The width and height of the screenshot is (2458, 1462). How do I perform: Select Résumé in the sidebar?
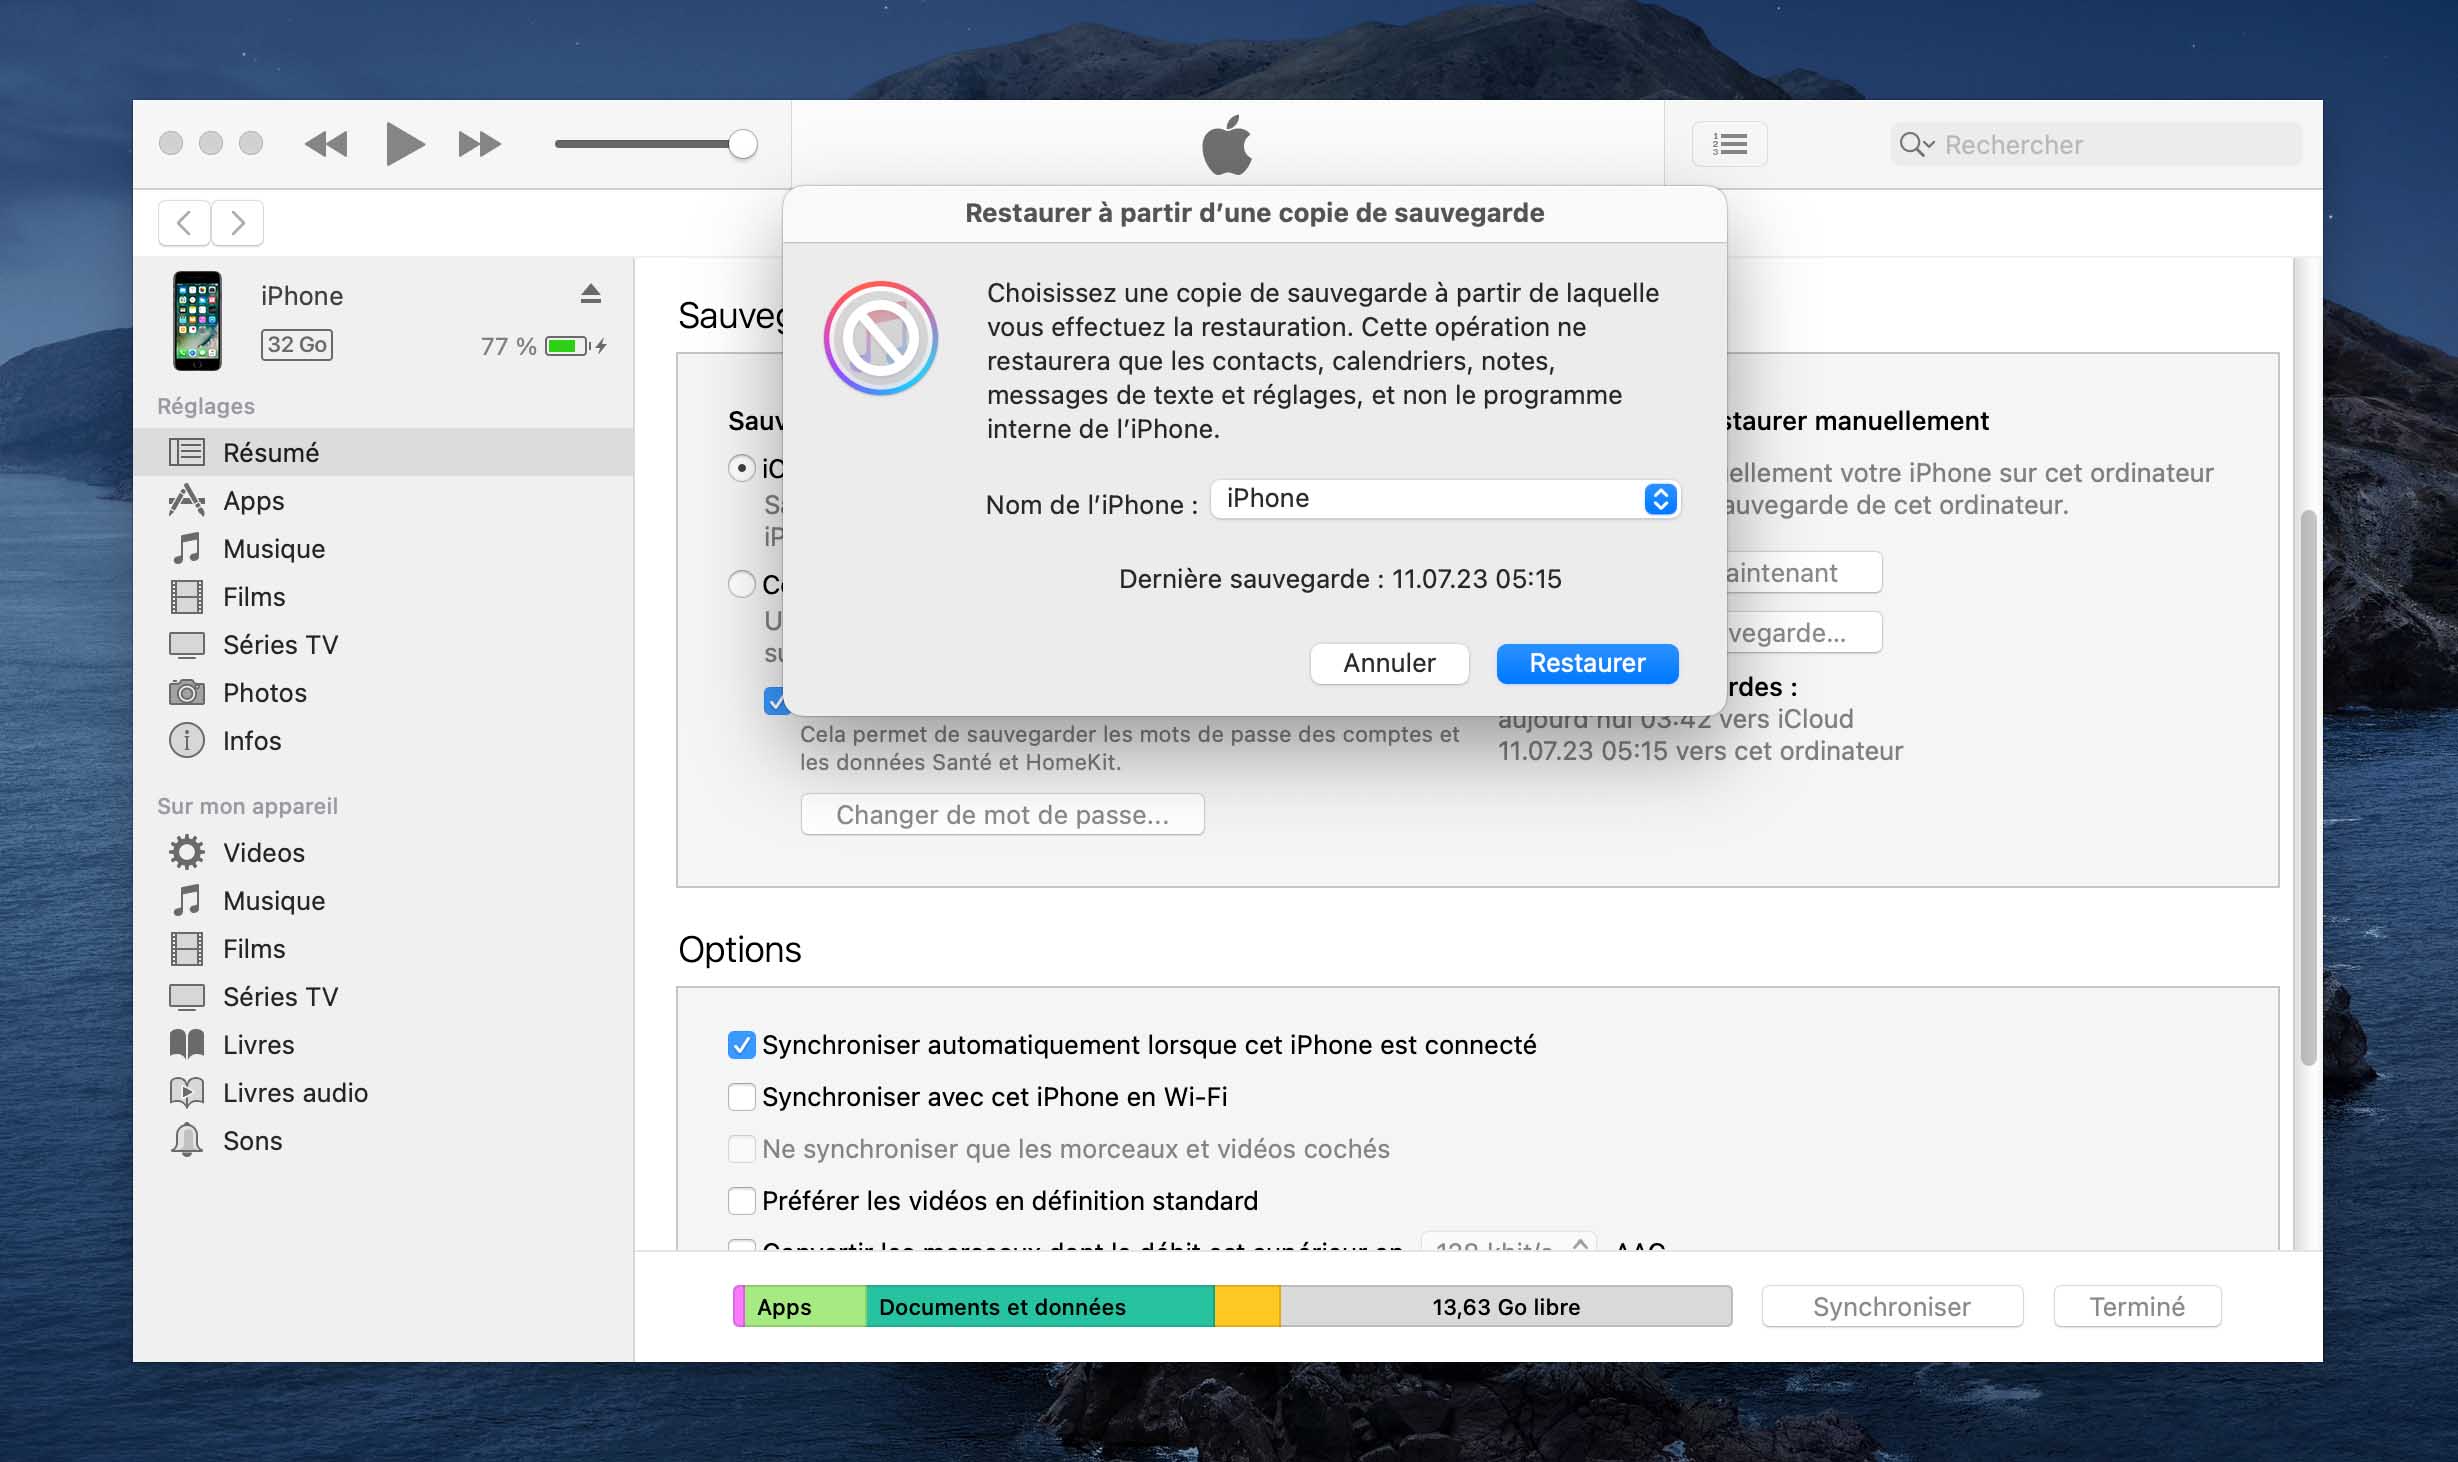(x=383, y=452)
